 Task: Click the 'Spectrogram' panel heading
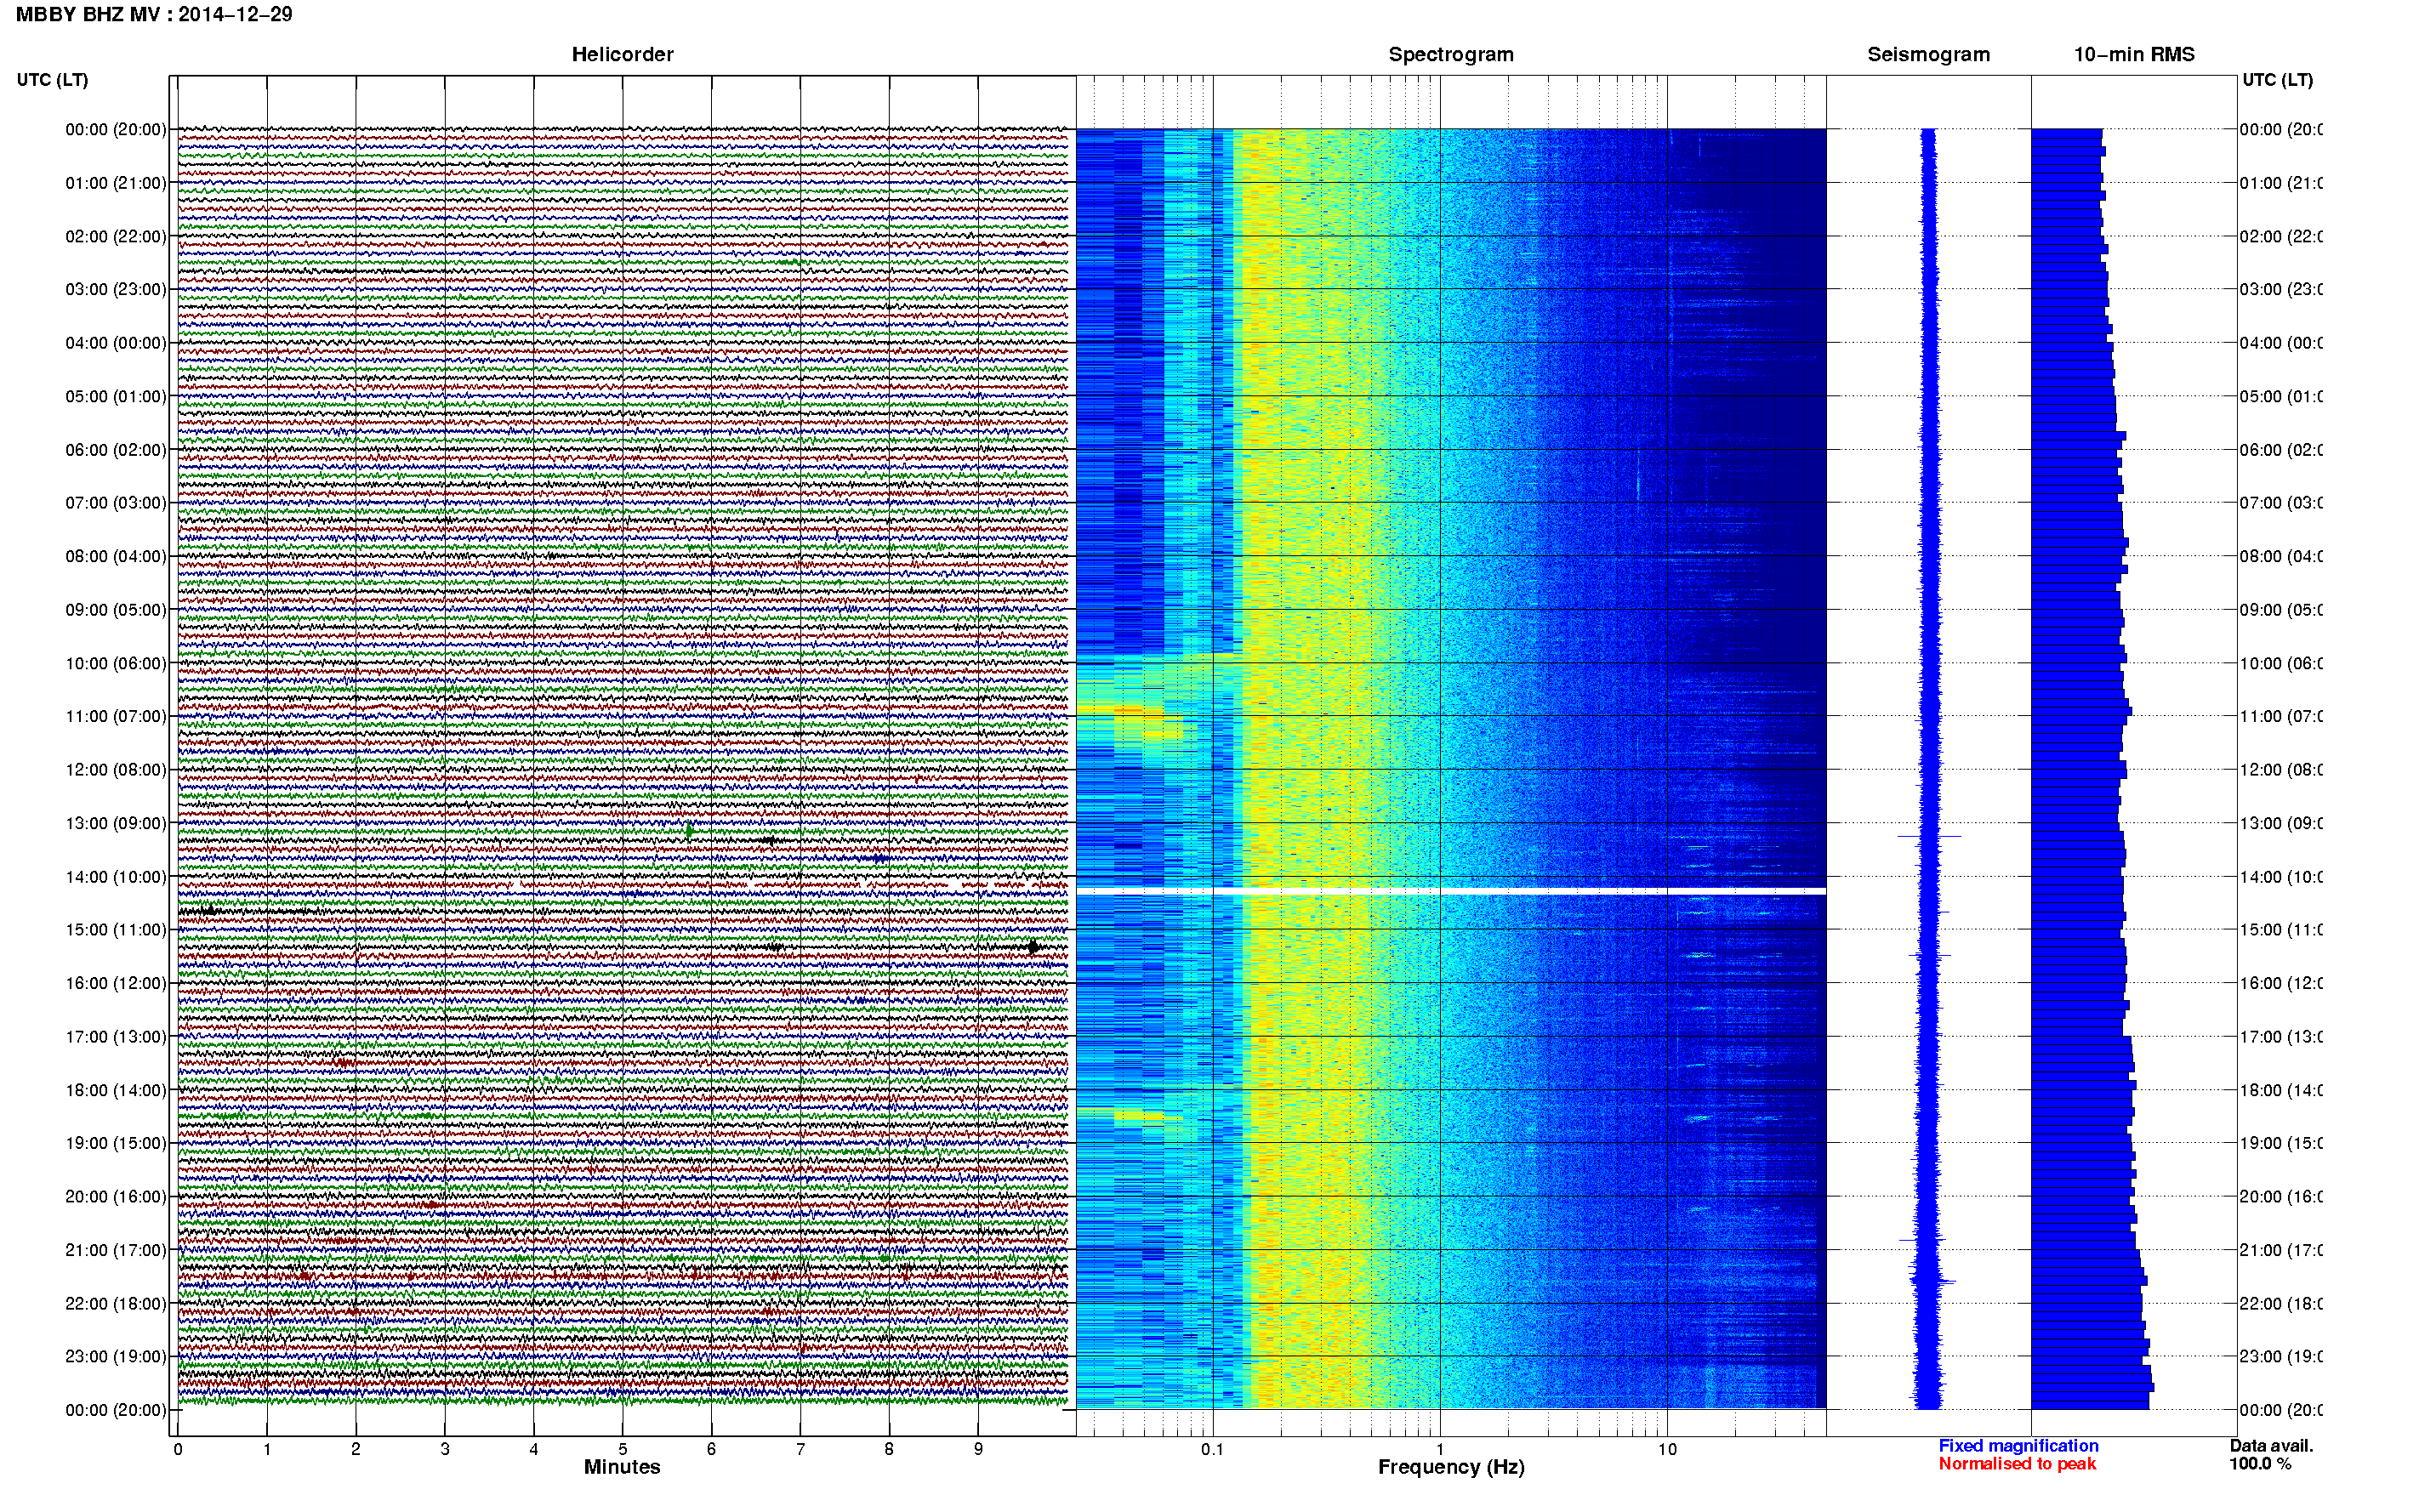point(1450,54)
